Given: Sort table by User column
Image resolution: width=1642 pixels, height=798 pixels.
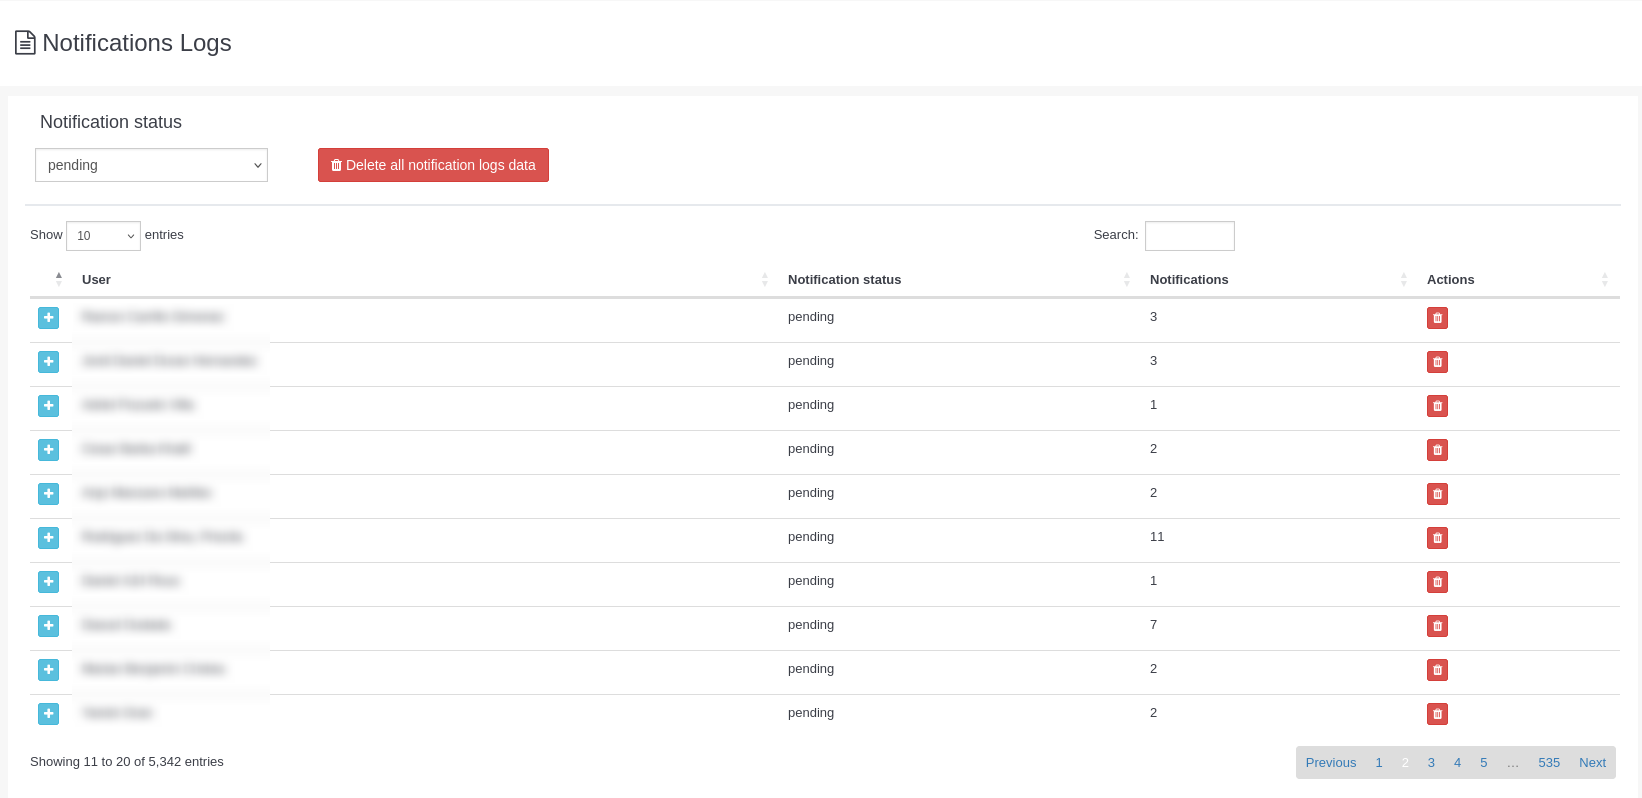Looking at the screenshot, I should point(96,280).
